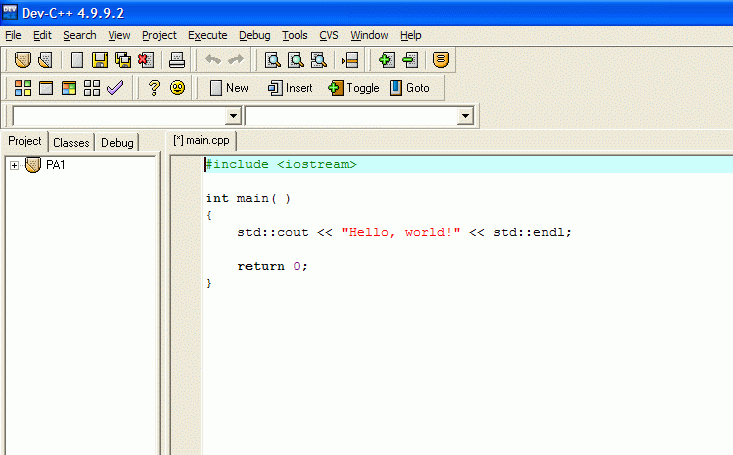Viewport: 733px width, 455px height.
Task: Click the Redo arrow icon
Action: coord(236,59)
